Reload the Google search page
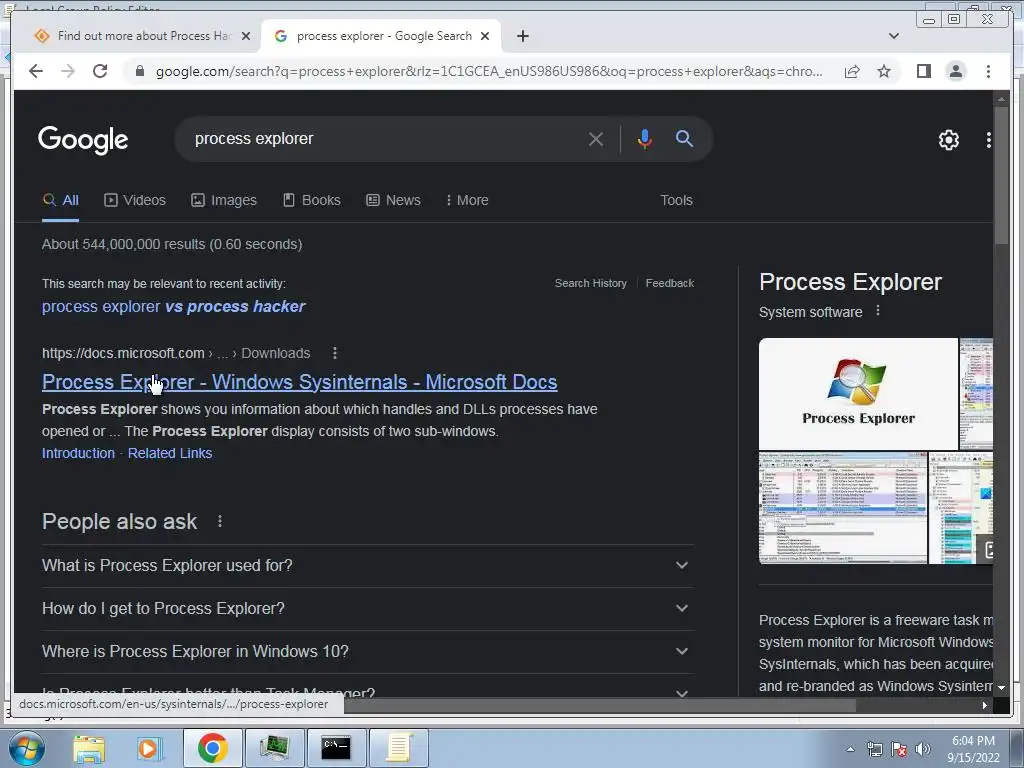Viewport: 1024px width, 768px height. point(100,71)
